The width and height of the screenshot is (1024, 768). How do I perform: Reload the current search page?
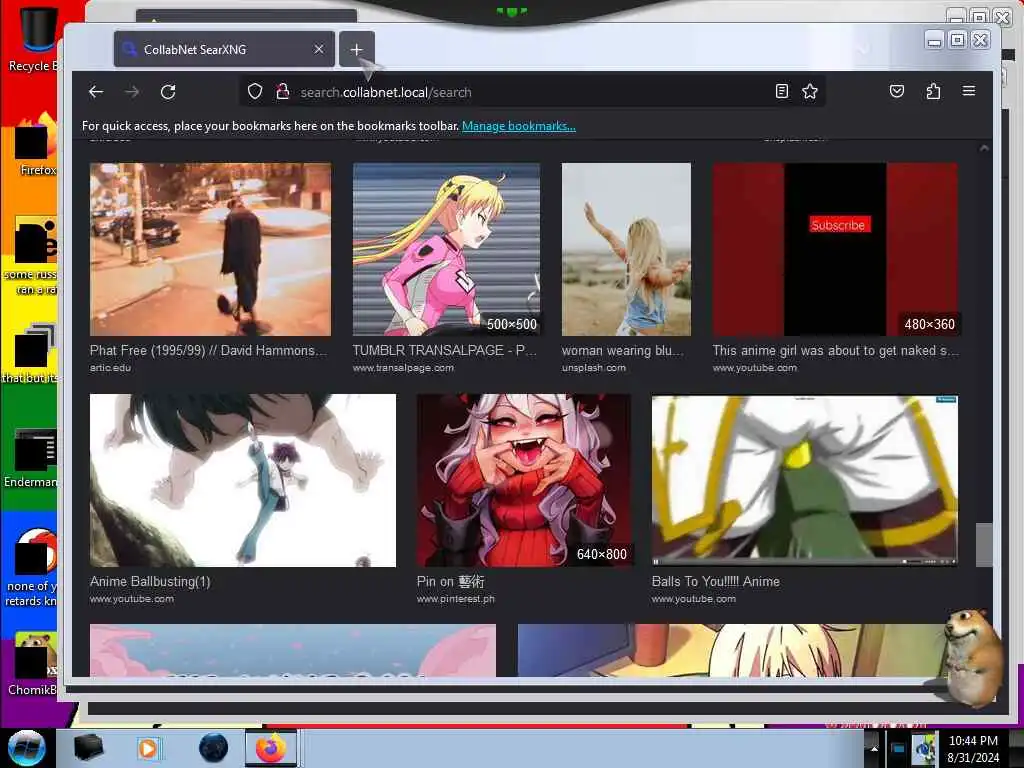[x=168, y=92]
